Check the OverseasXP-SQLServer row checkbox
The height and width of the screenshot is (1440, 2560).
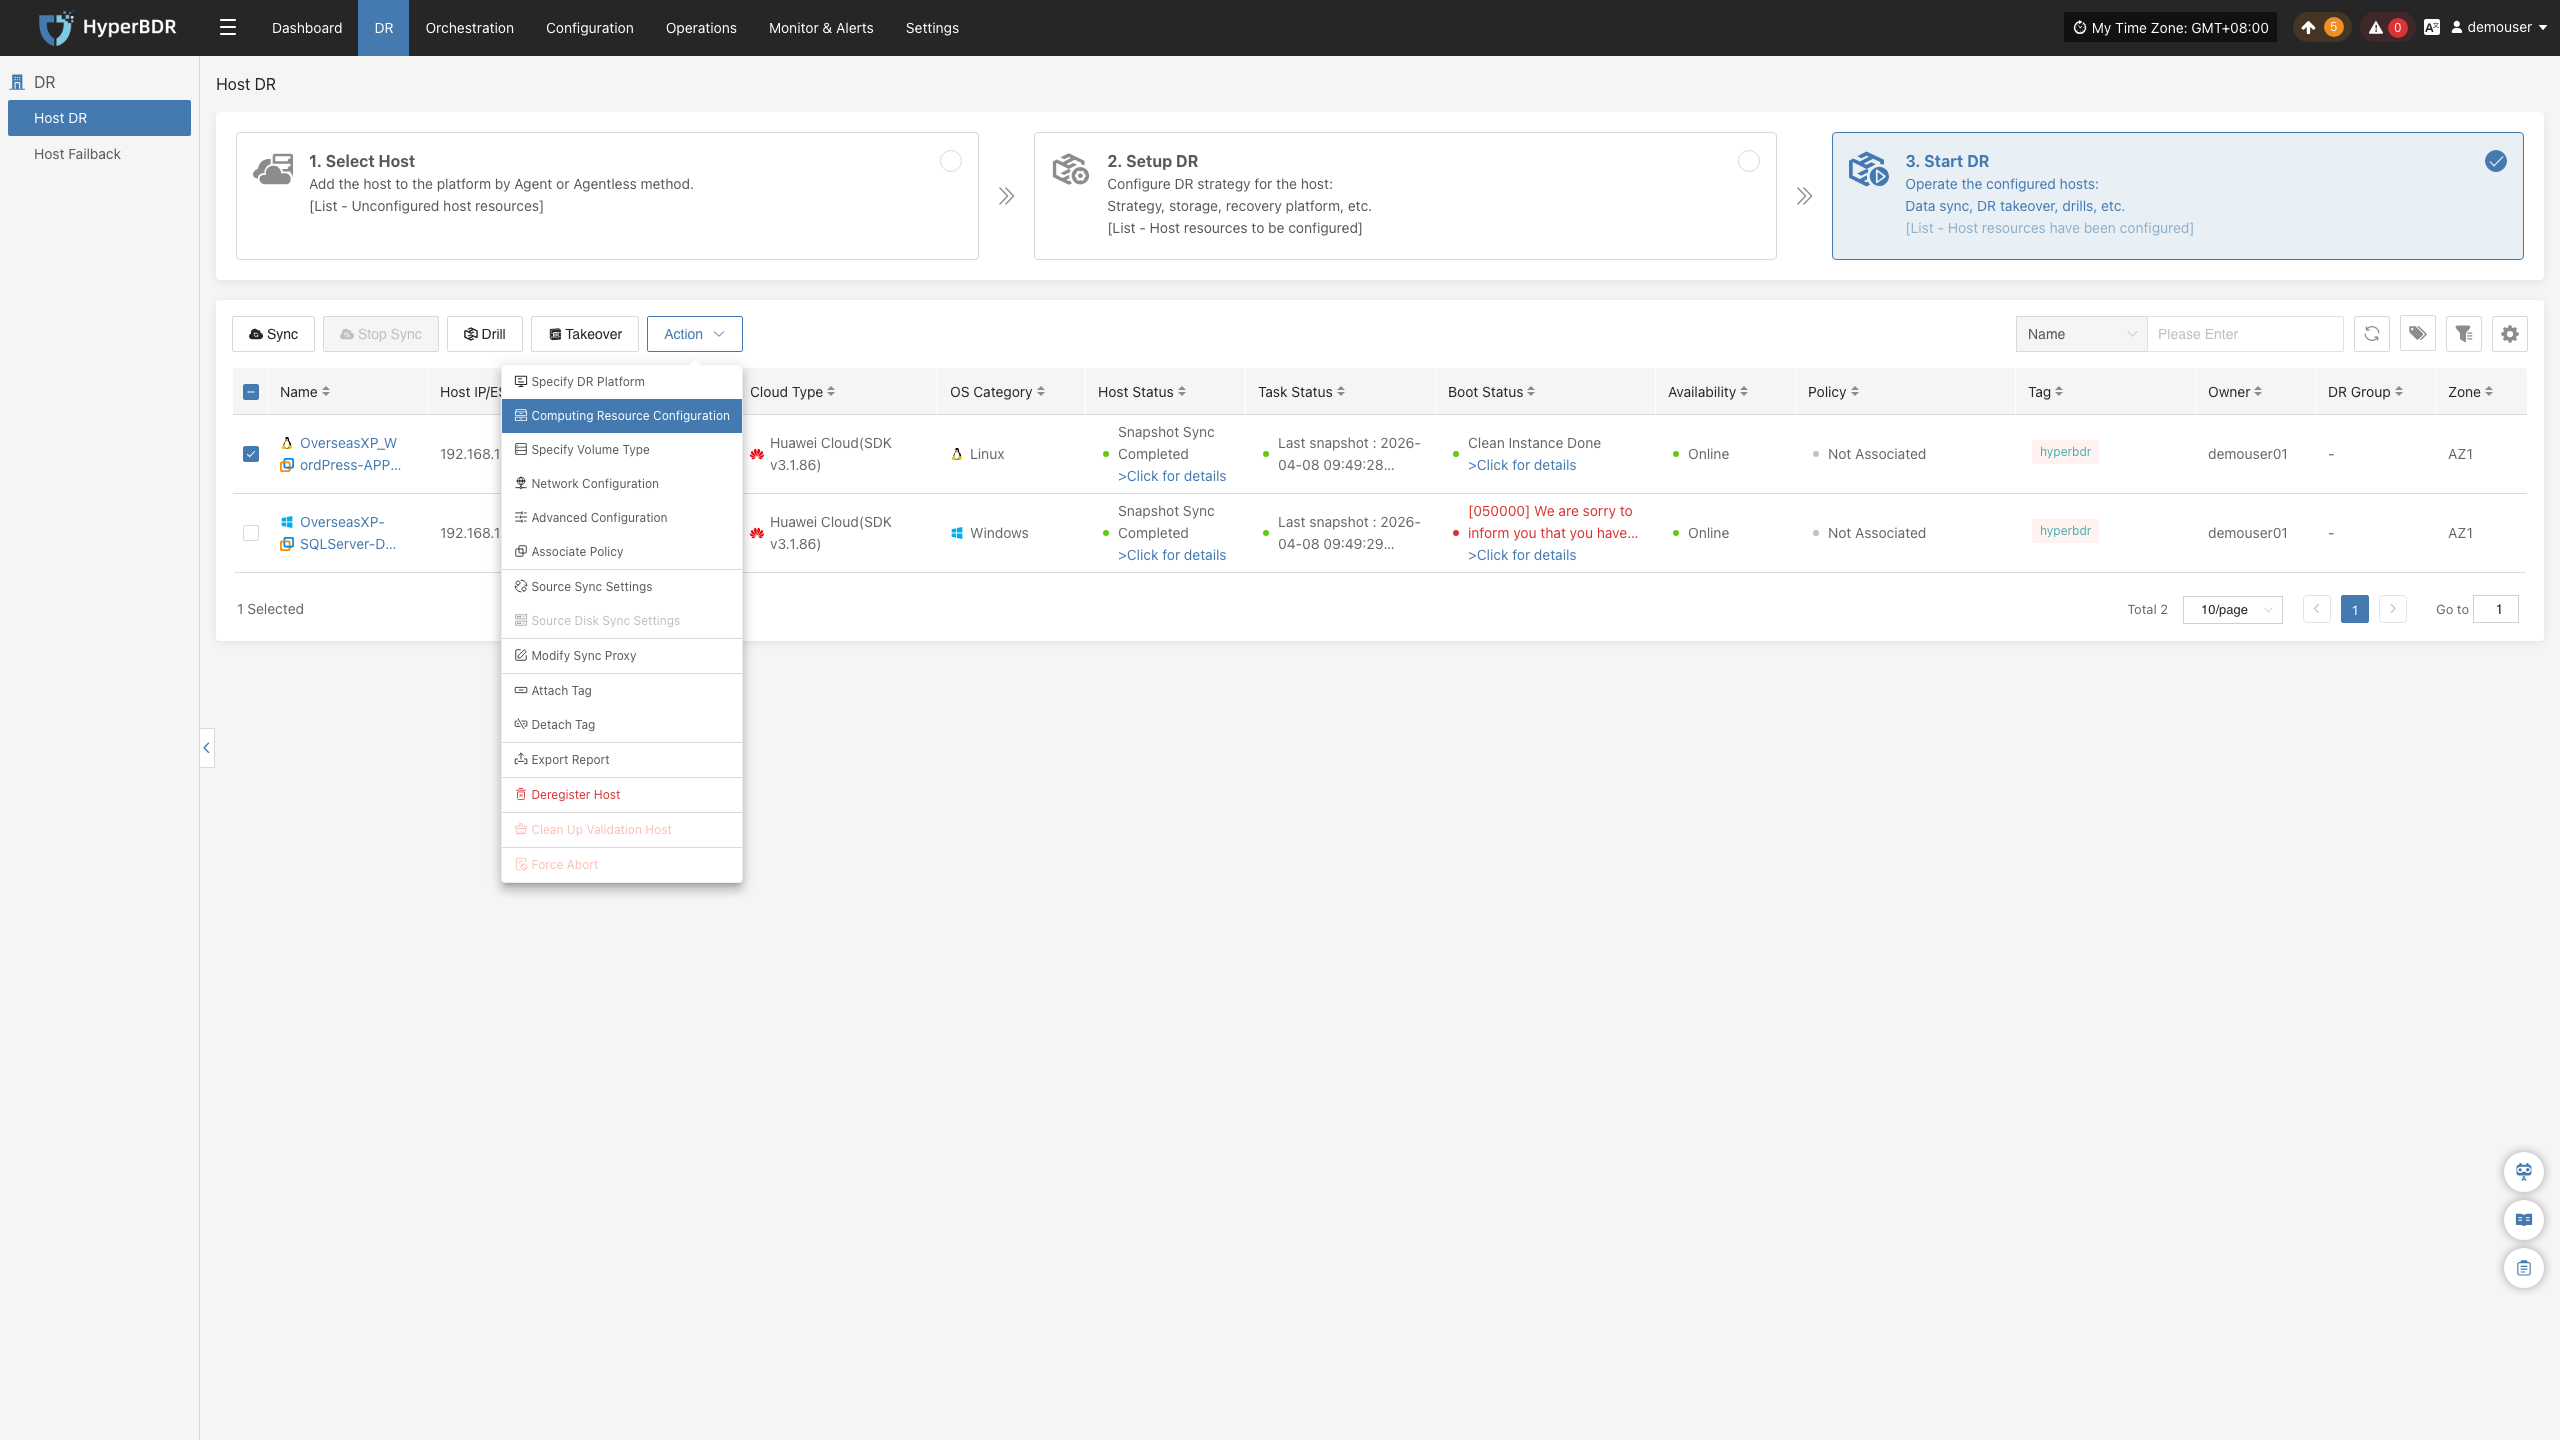[x=251, y=533]
